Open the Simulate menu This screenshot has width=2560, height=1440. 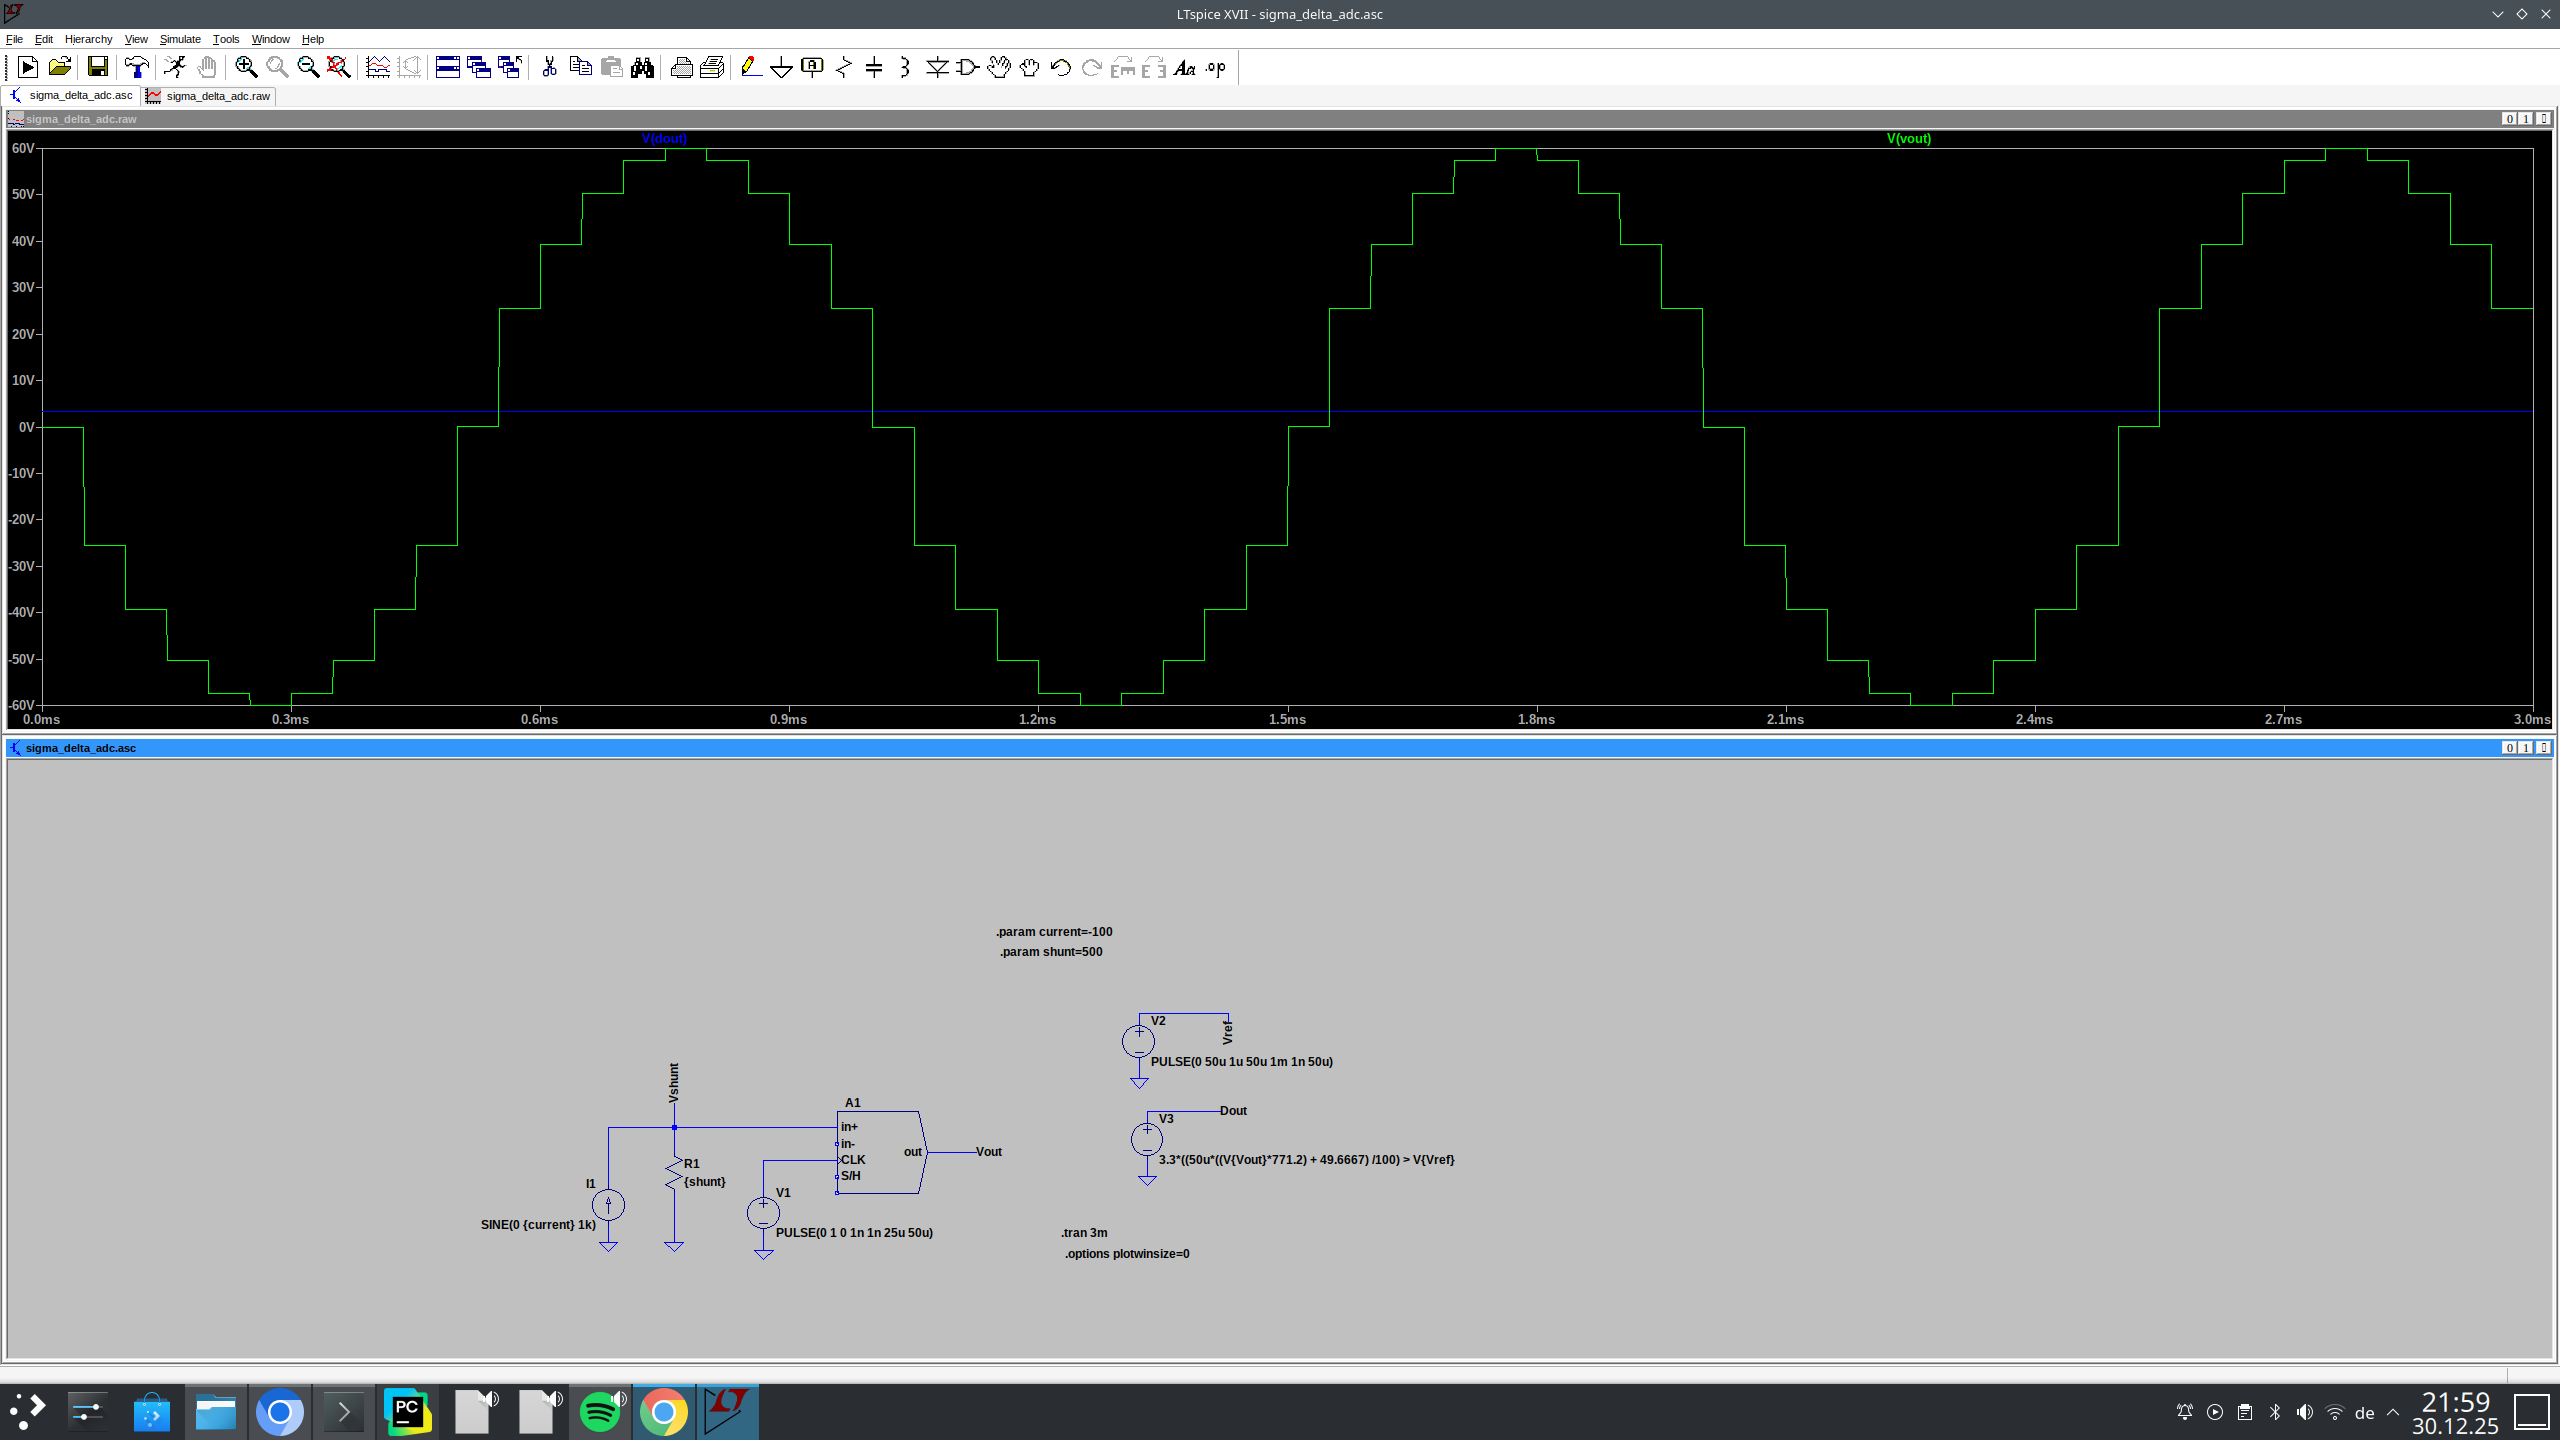tap(181, 39)
